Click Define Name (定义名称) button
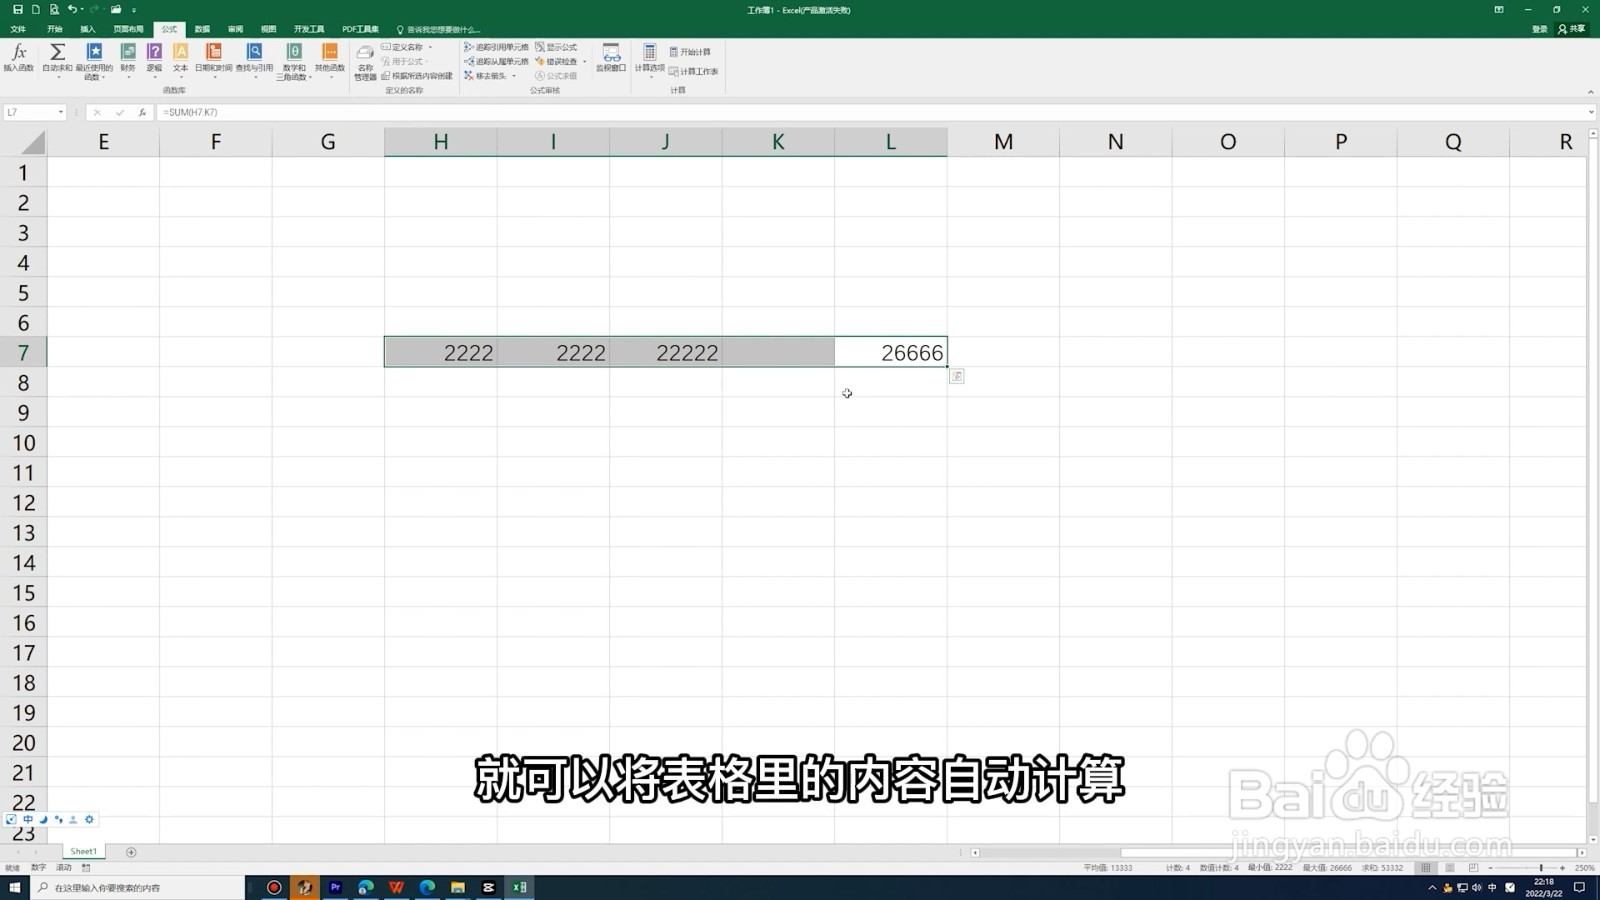1600x900 pixels. tap(403, 47)
